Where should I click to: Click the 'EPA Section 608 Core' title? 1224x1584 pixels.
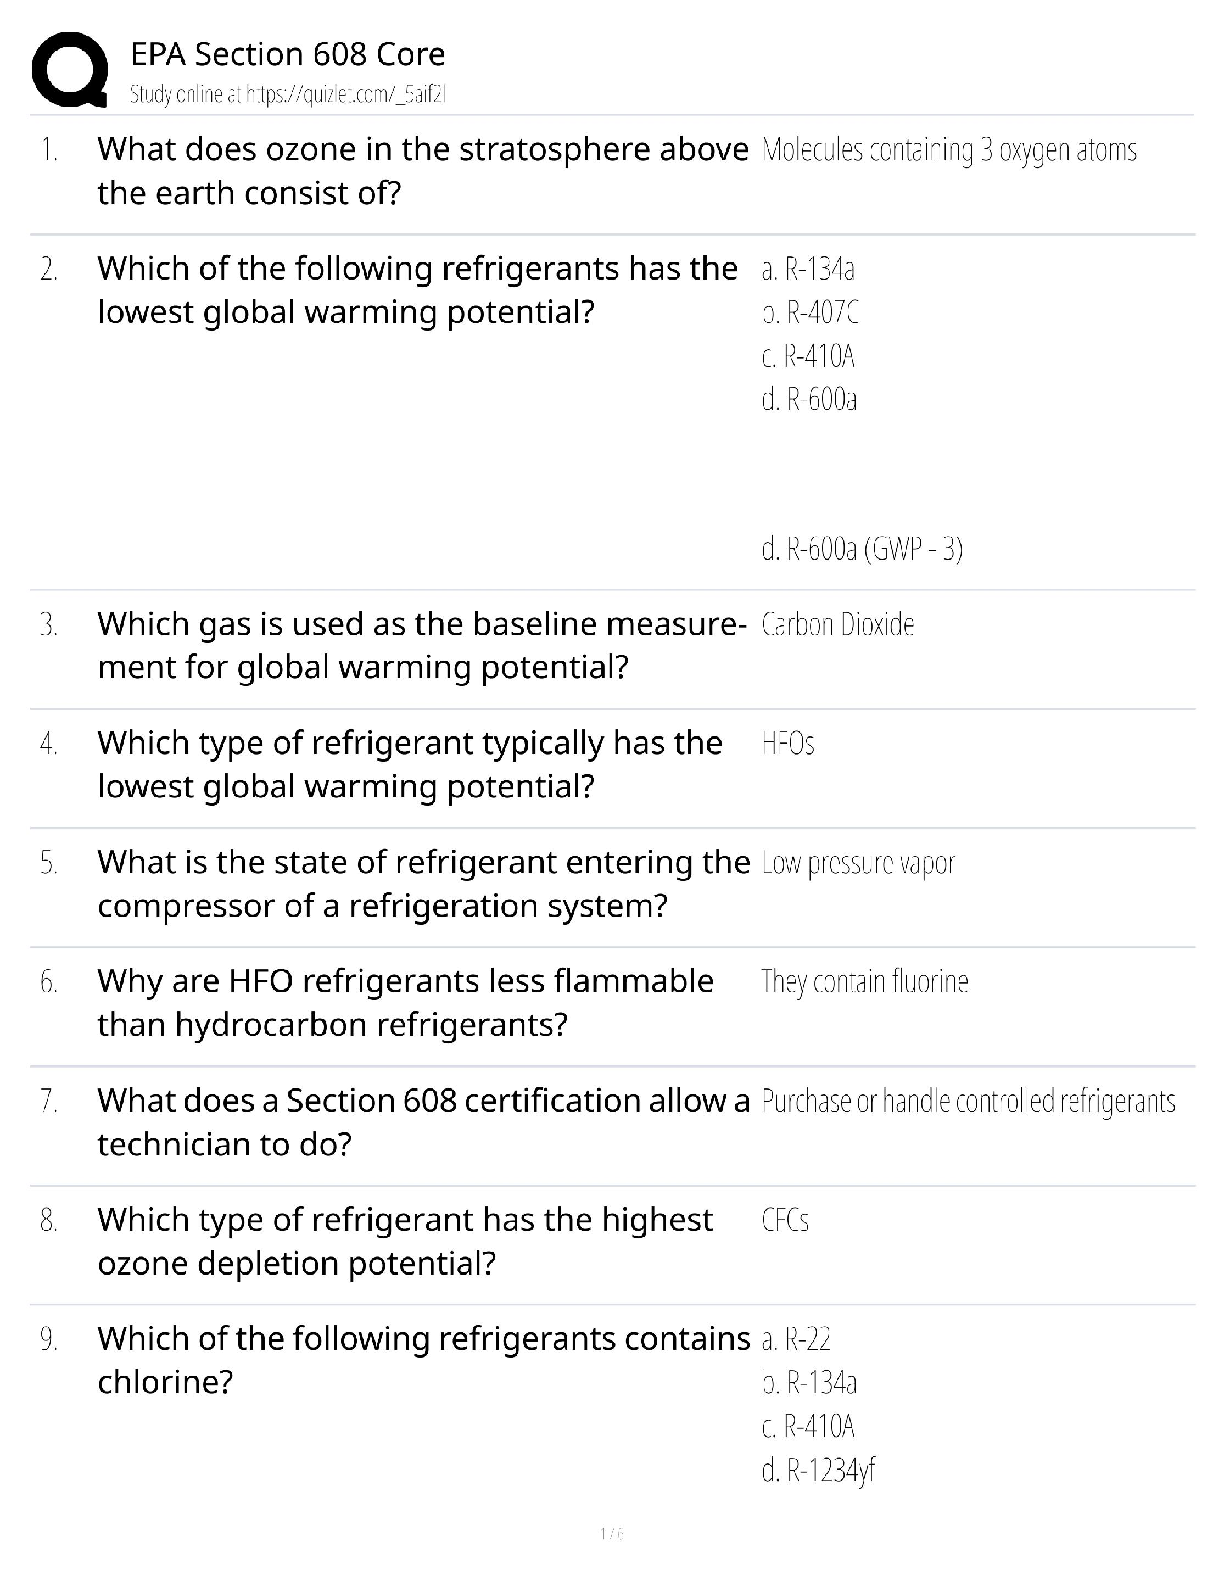pos(288,54)
